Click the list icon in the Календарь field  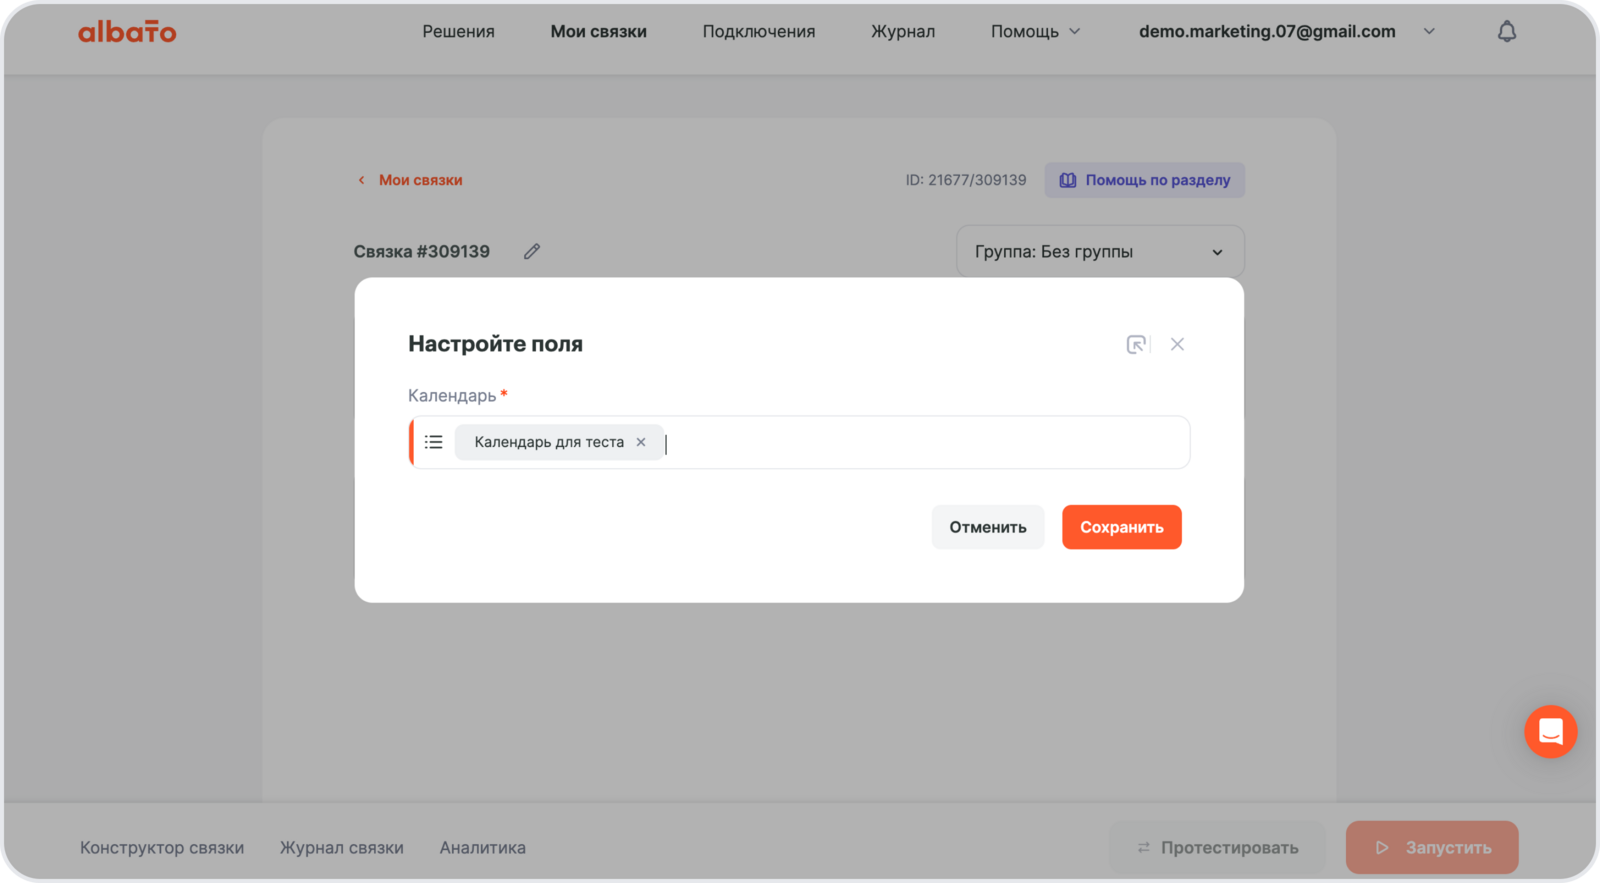pyautogui.click(x=433, y=442)
